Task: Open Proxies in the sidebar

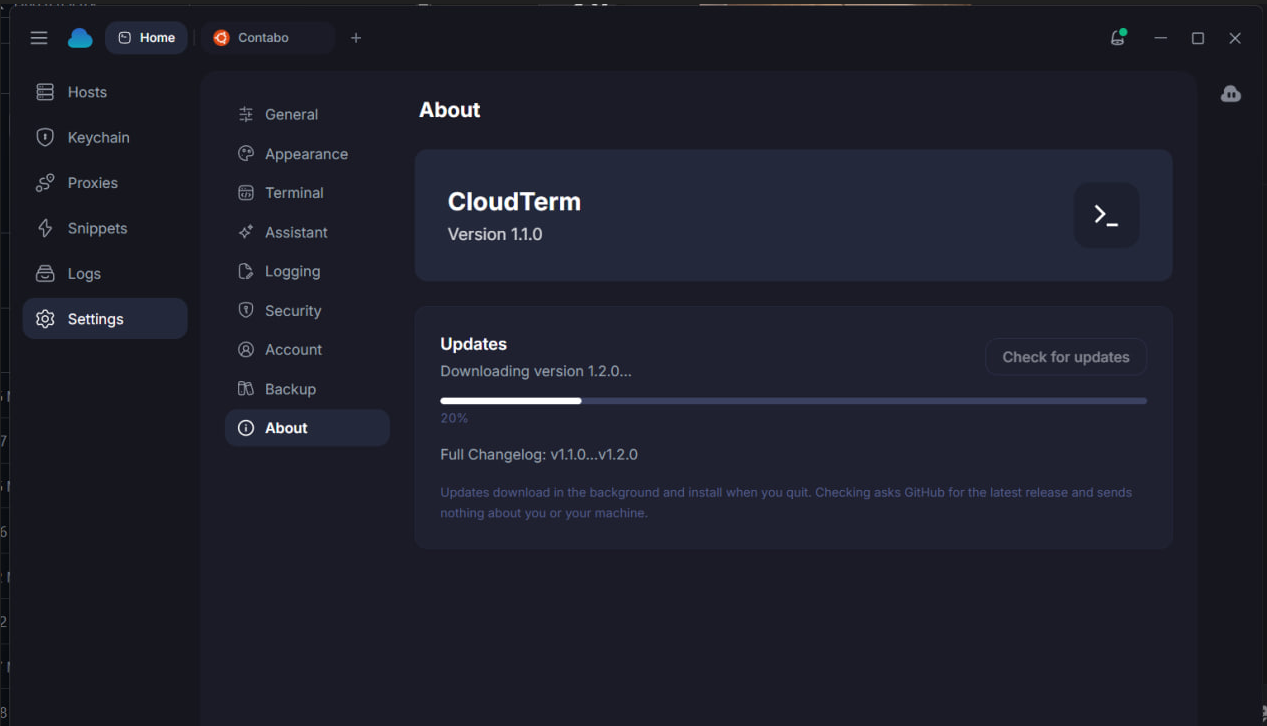Action: [105, 183]
